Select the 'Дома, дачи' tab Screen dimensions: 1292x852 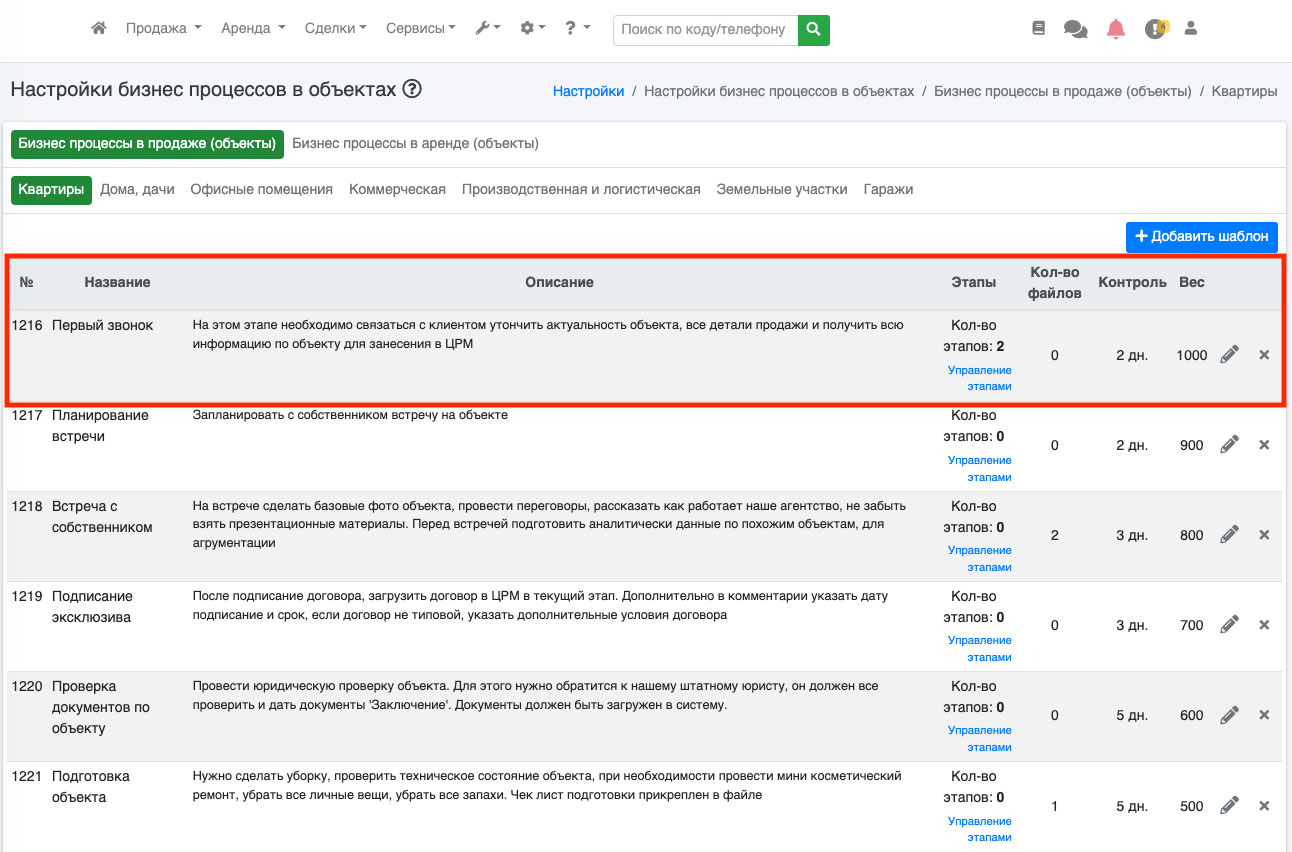click(x=137, y=189)
